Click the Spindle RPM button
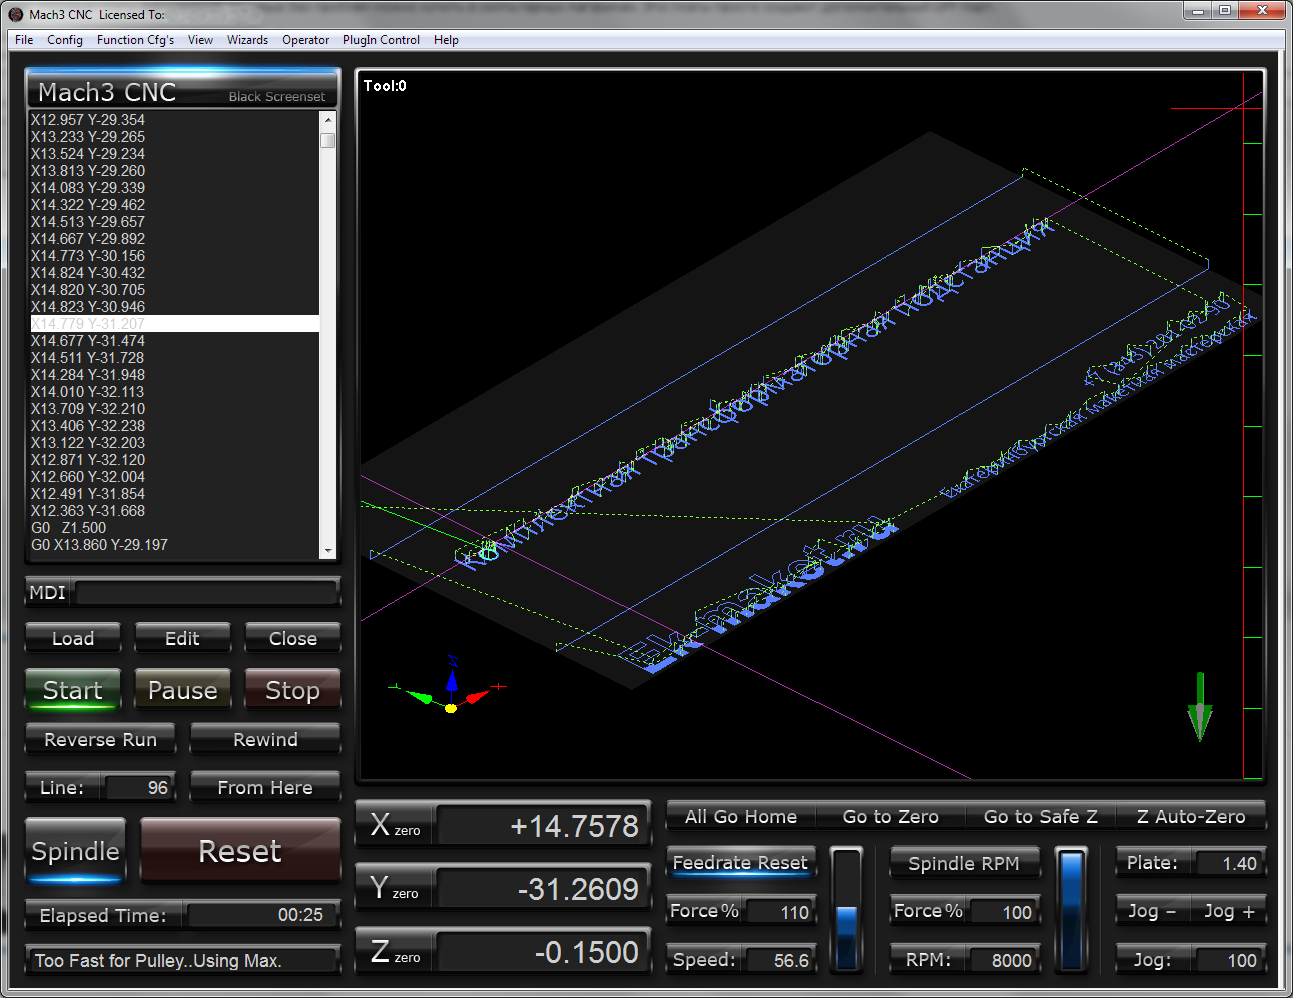Viewport: 1293px width, 998px height. [964, 863]
